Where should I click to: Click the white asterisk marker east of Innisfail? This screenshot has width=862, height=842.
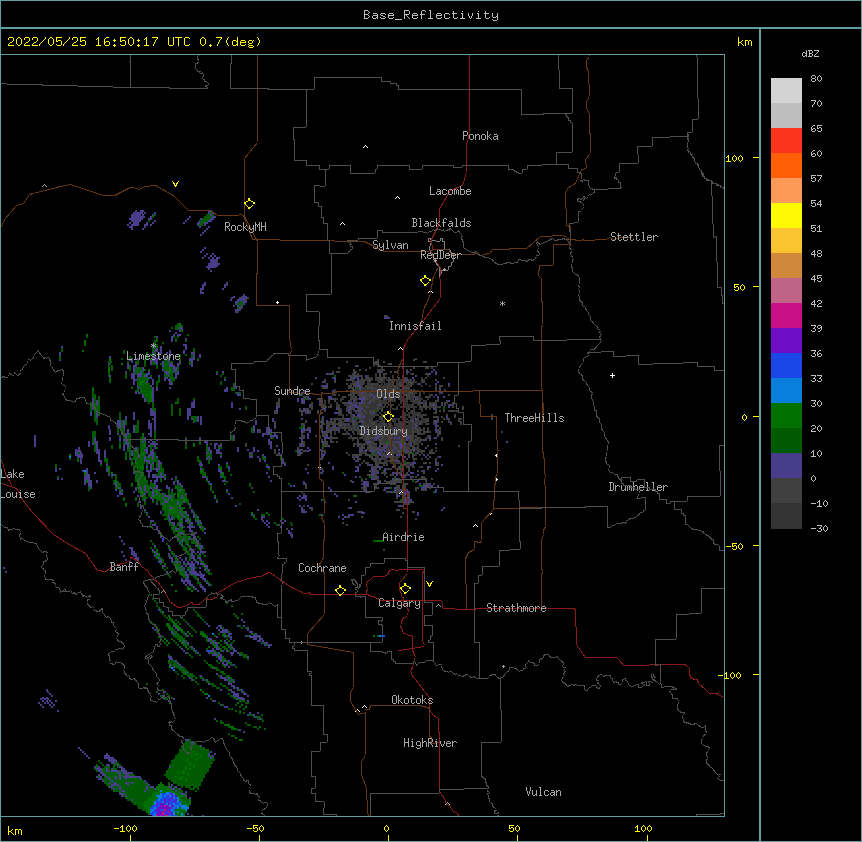[502, 303]
